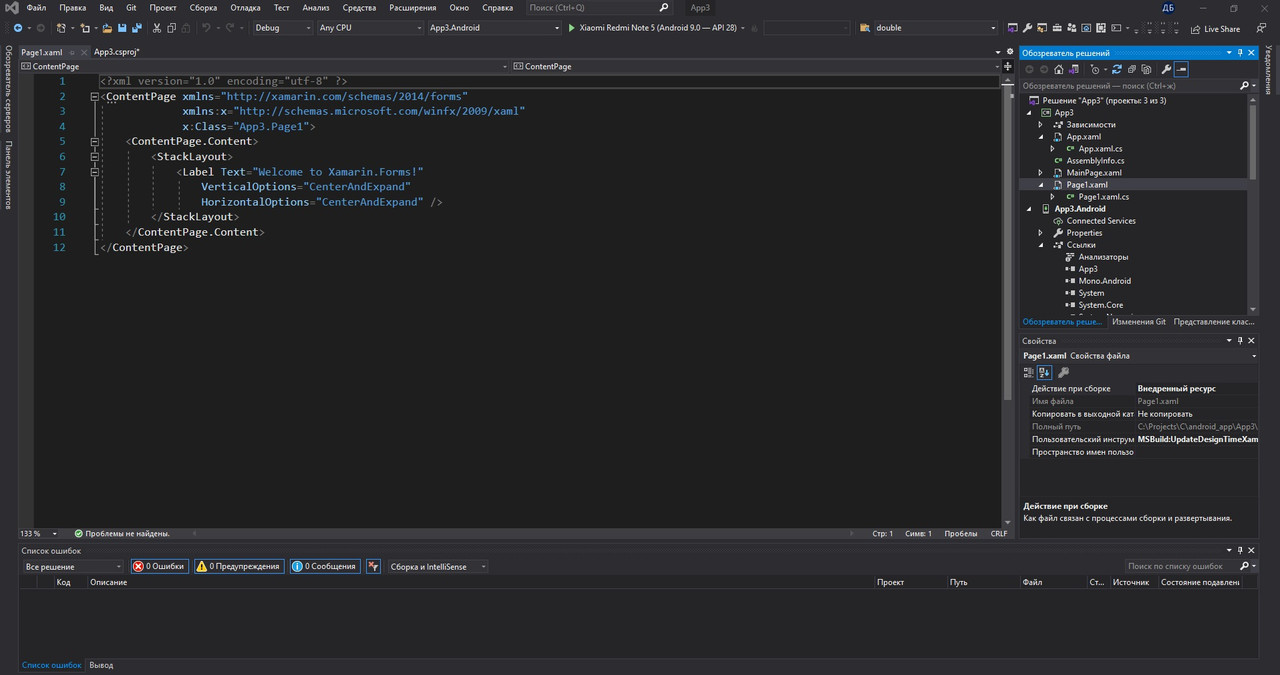Collapse the App3.Android project node
The height and width of the screenshot is (675, 1280).
pyautogui.click(x=1030, y=209)
